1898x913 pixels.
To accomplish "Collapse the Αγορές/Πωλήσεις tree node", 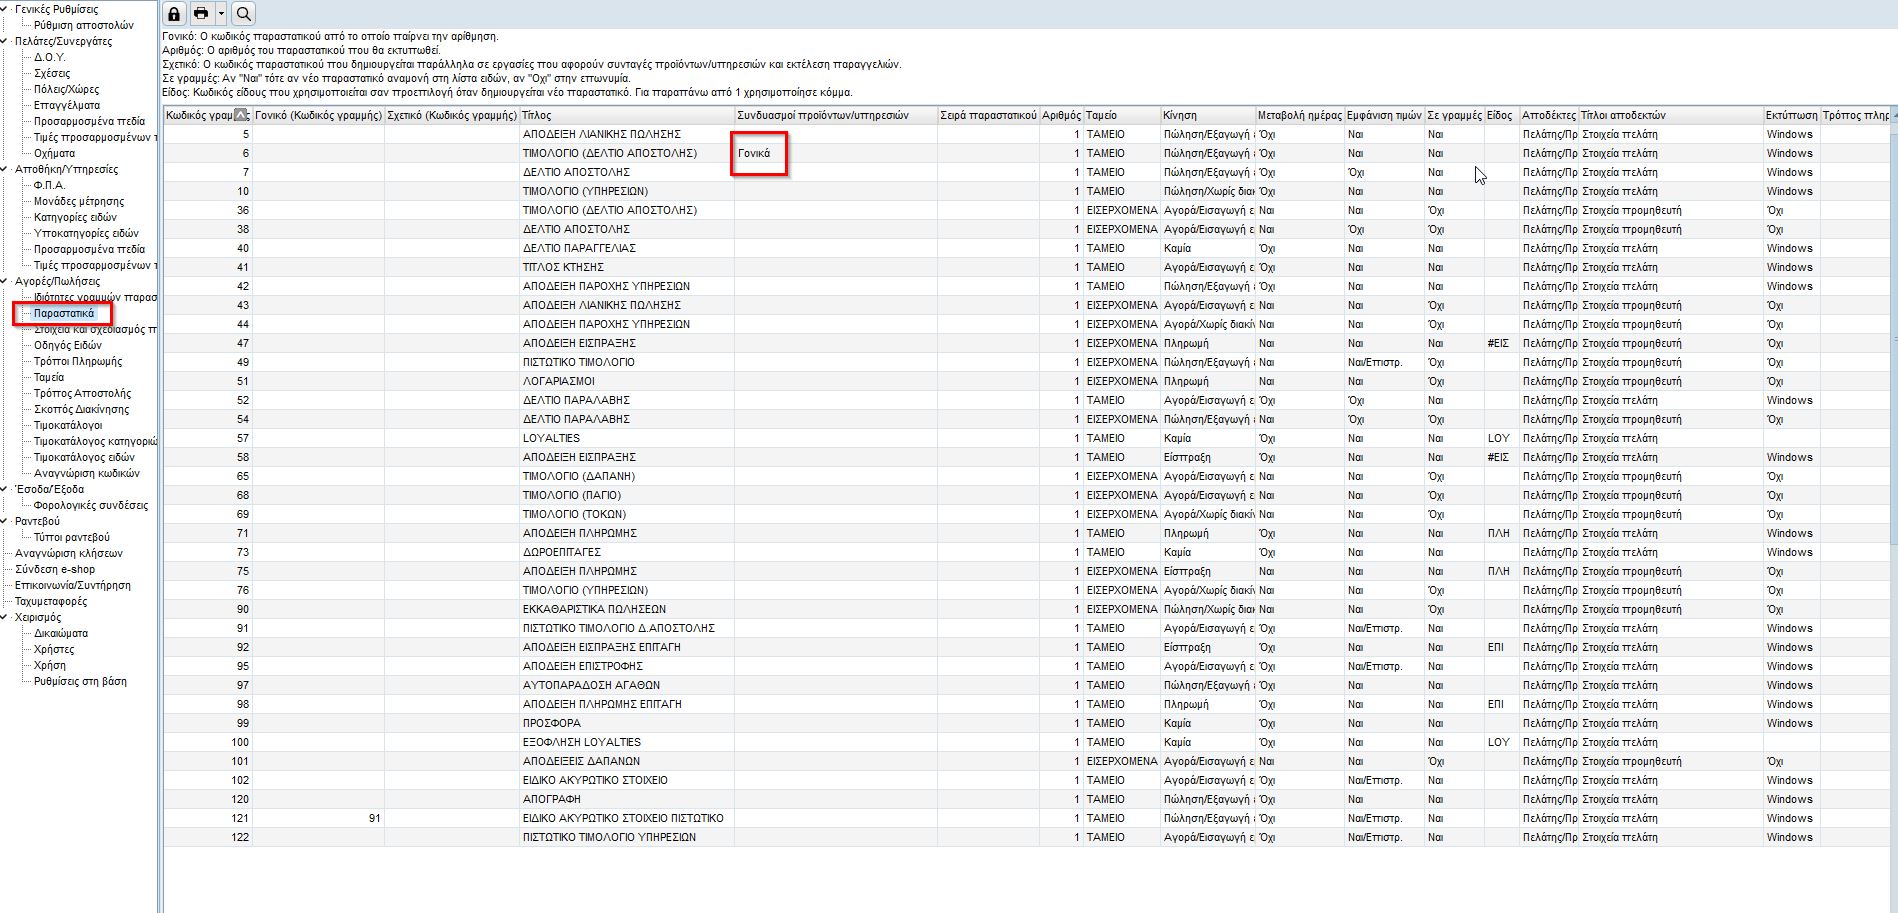I will click(x=6, y=281).
